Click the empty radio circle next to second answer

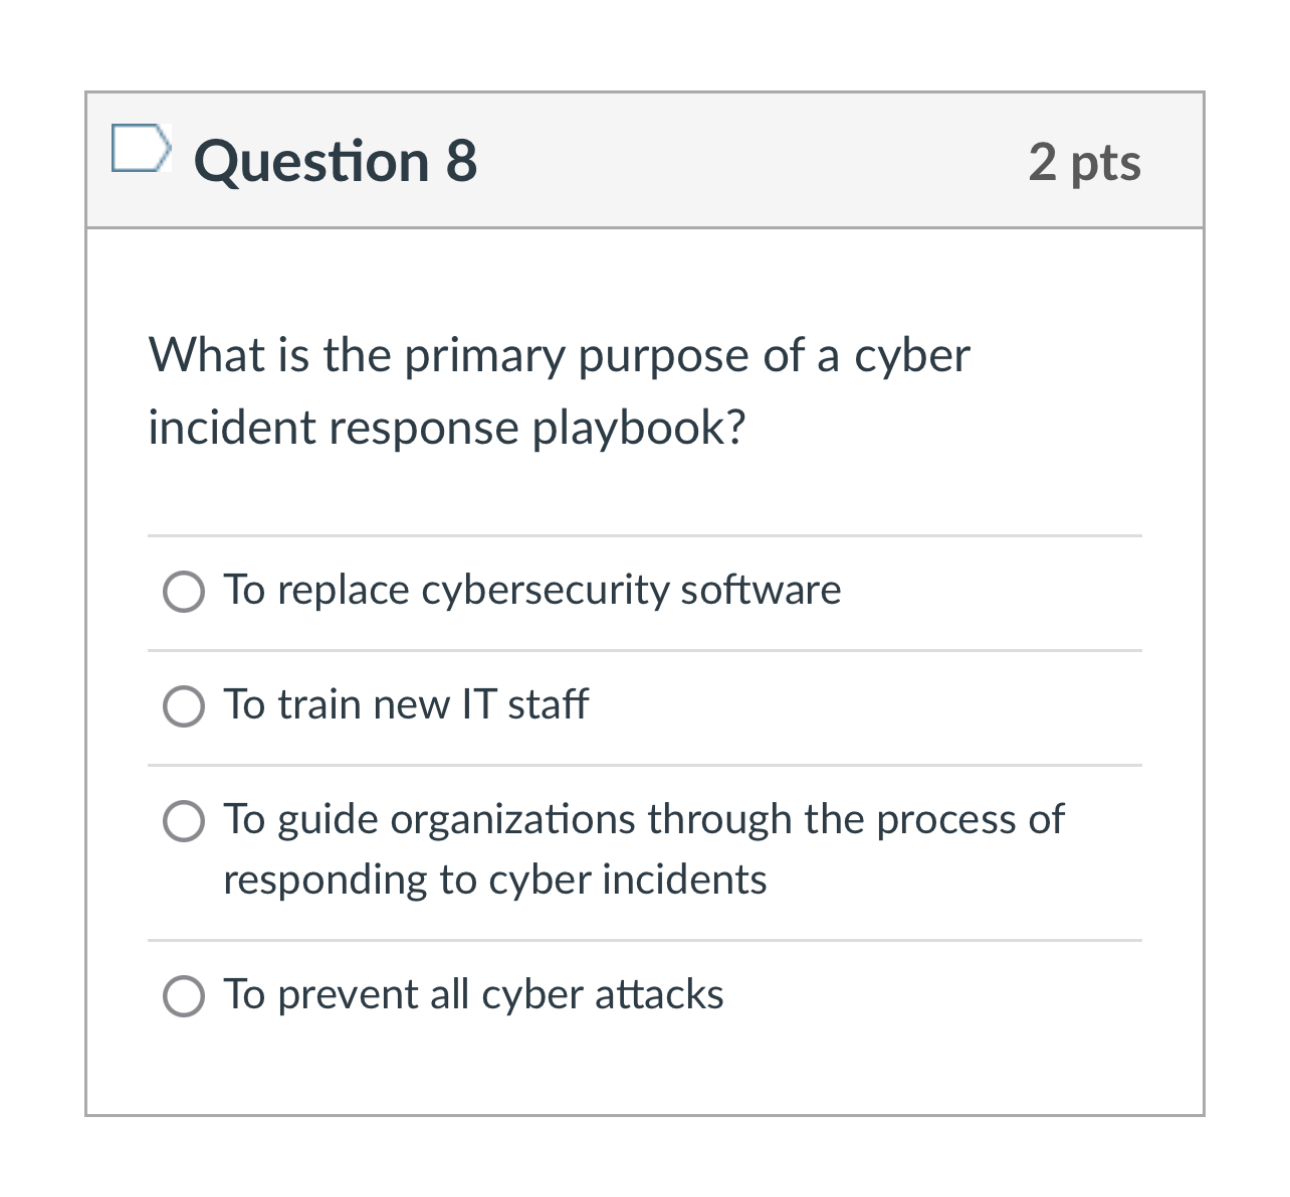click(x=183, y=705)
